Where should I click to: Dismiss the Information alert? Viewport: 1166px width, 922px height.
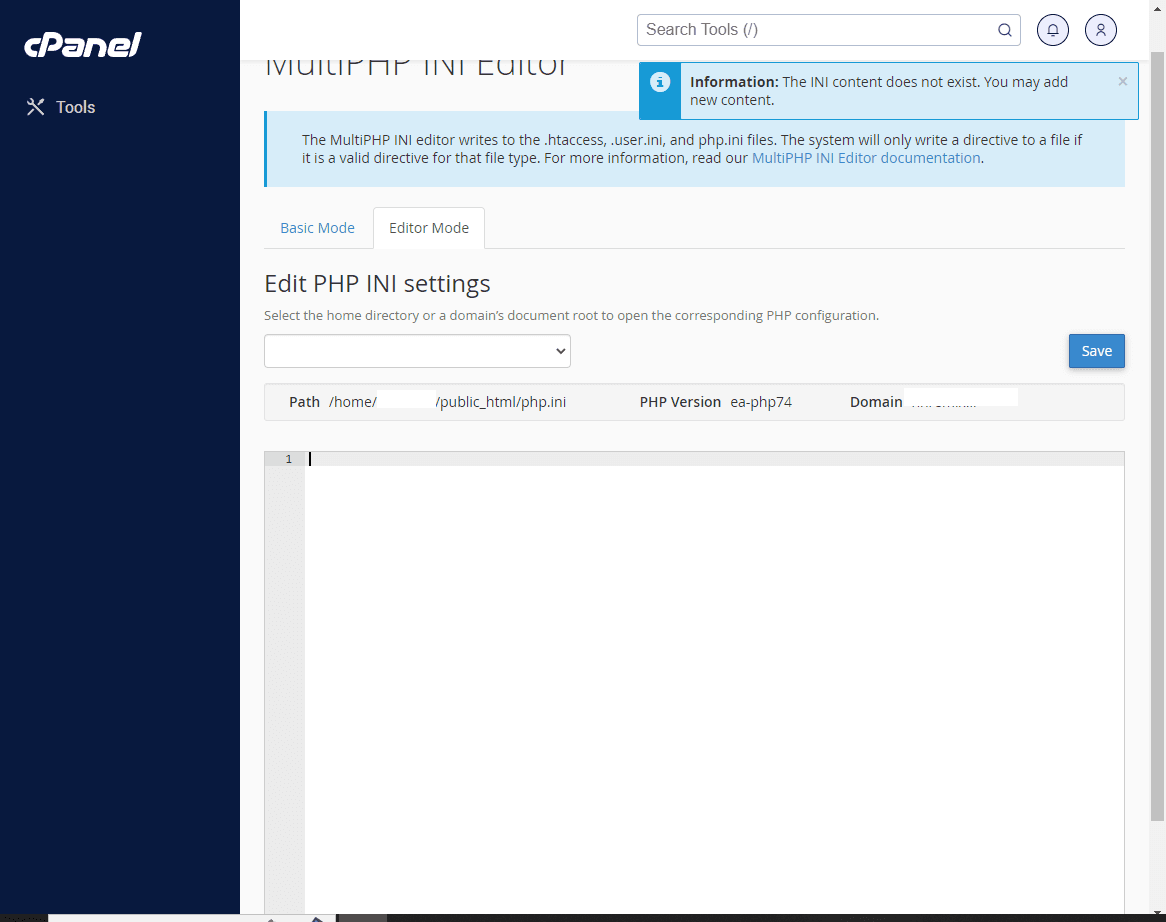[x=1123, y=81]
